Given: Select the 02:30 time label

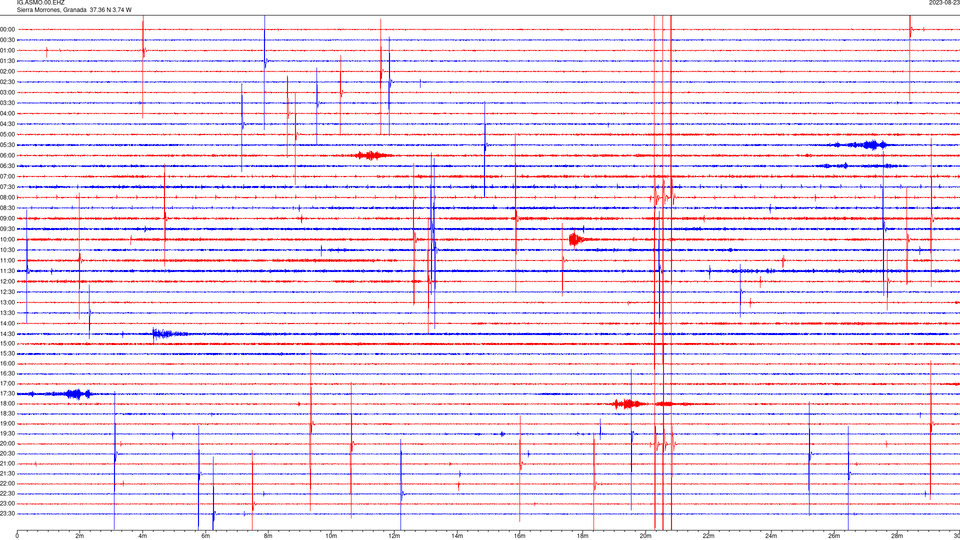Looking at the screenshot, I should [x=8, y=81].
